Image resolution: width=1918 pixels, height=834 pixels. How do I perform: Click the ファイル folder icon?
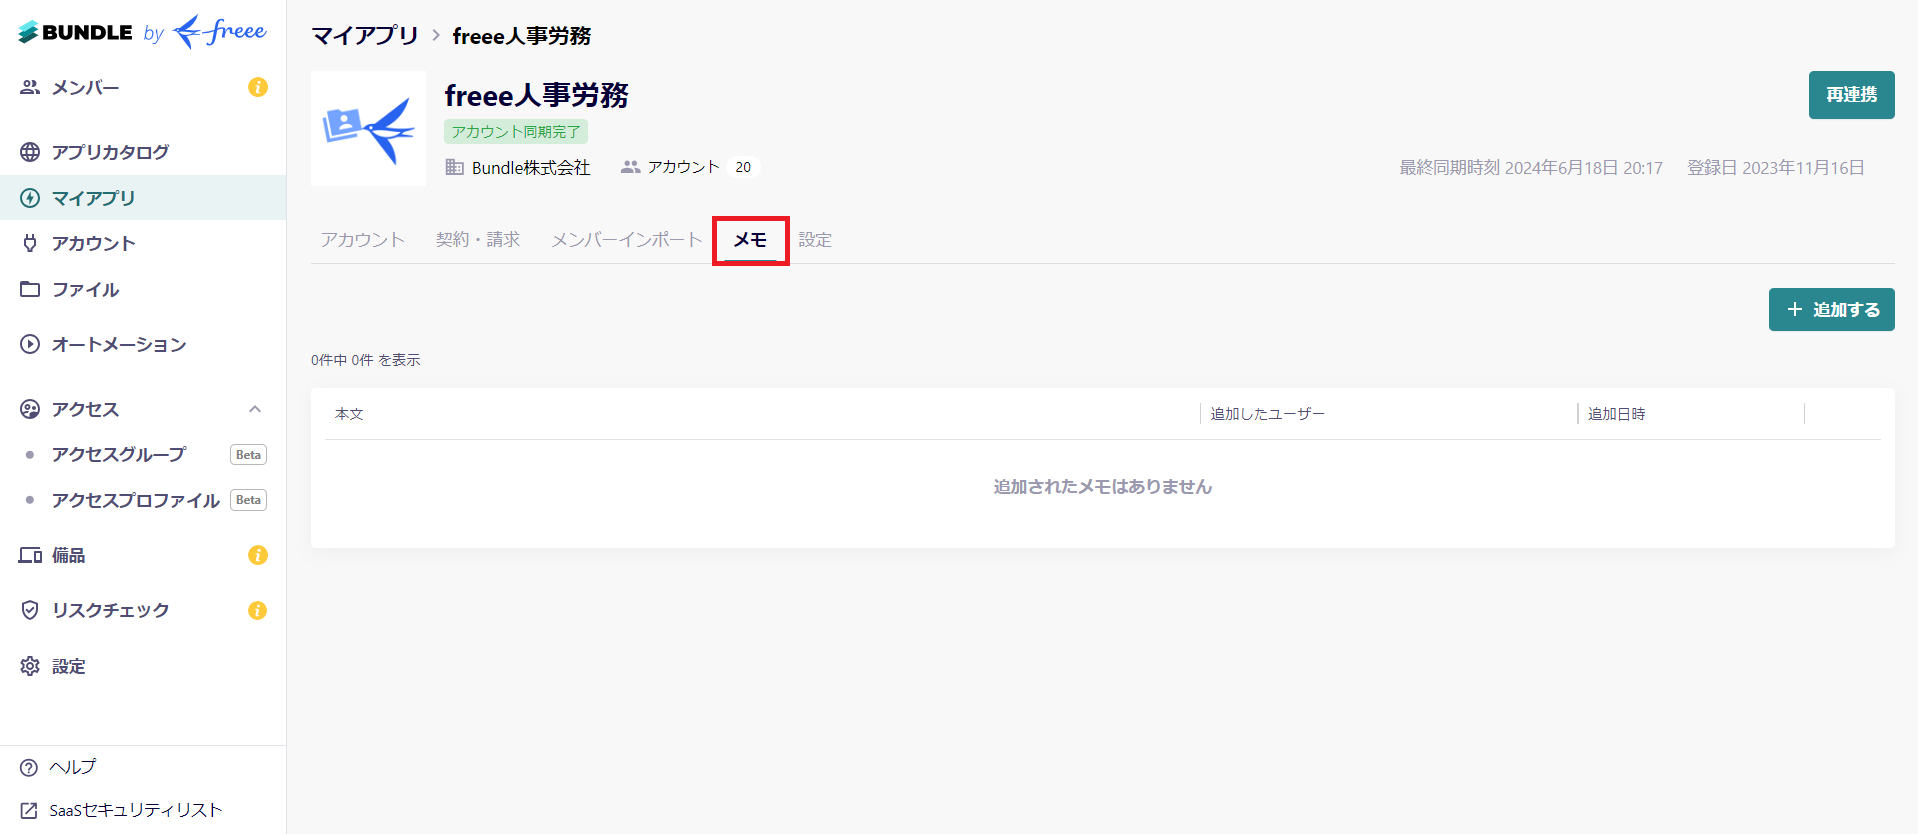30,289
